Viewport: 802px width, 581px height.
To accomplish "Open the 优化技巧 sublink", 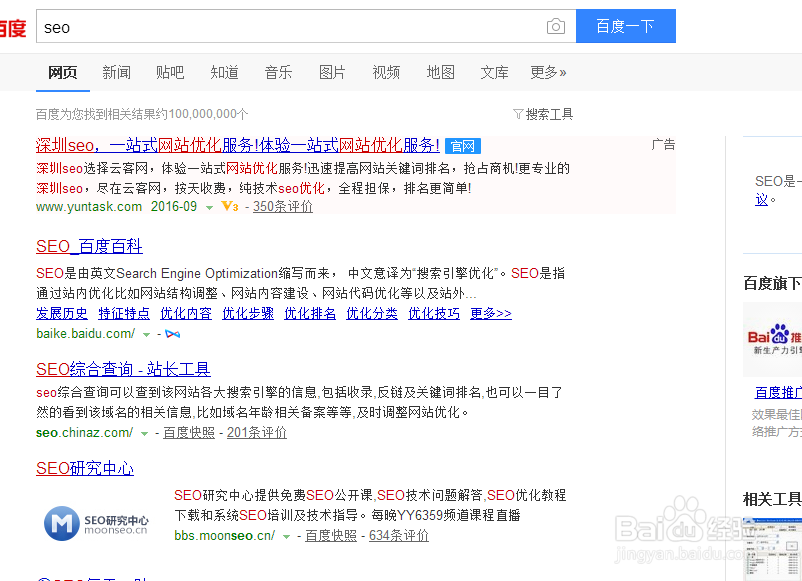I will point(434,314).
